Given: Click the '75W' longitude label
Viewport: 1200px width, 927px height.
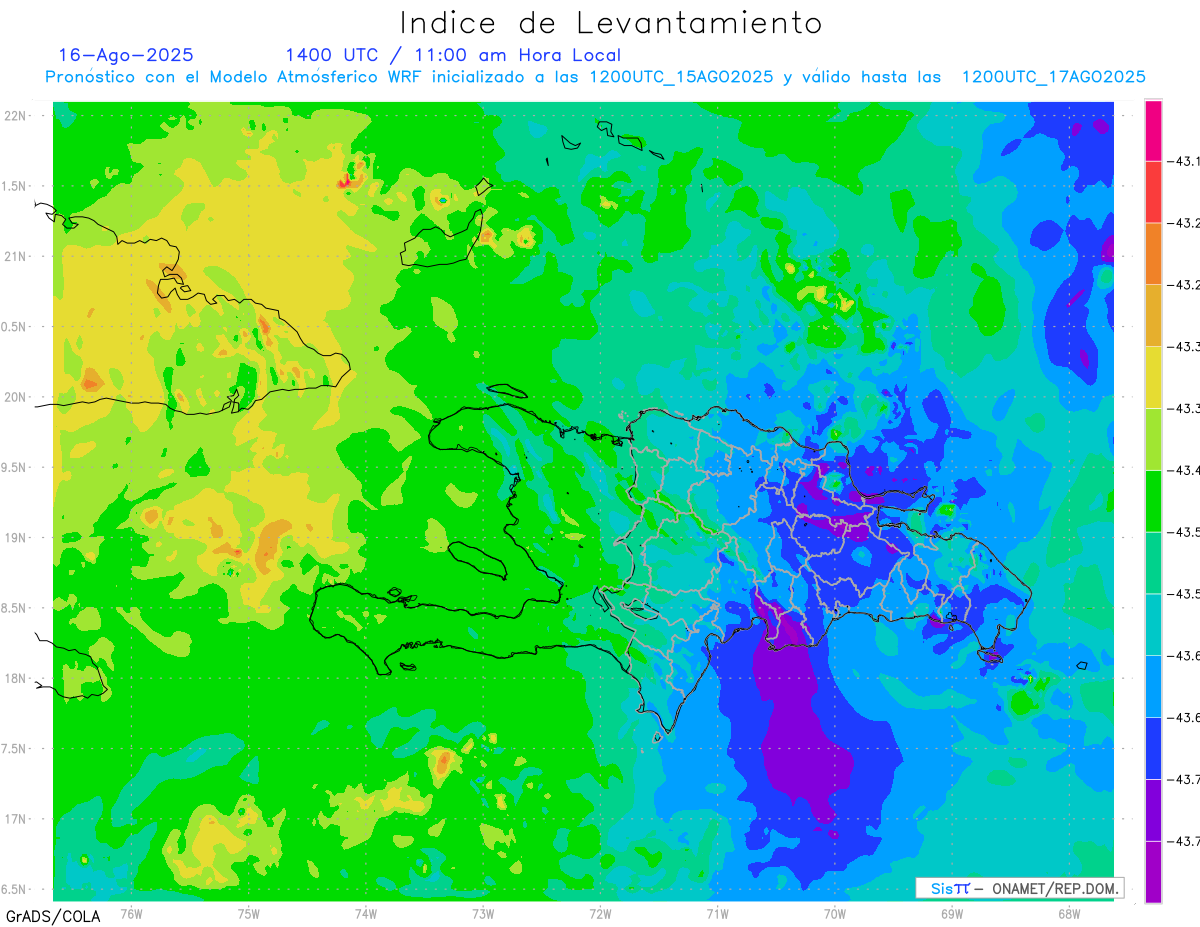Looking at the screenshot, I should pyautogui.click(x=249, y=914).
